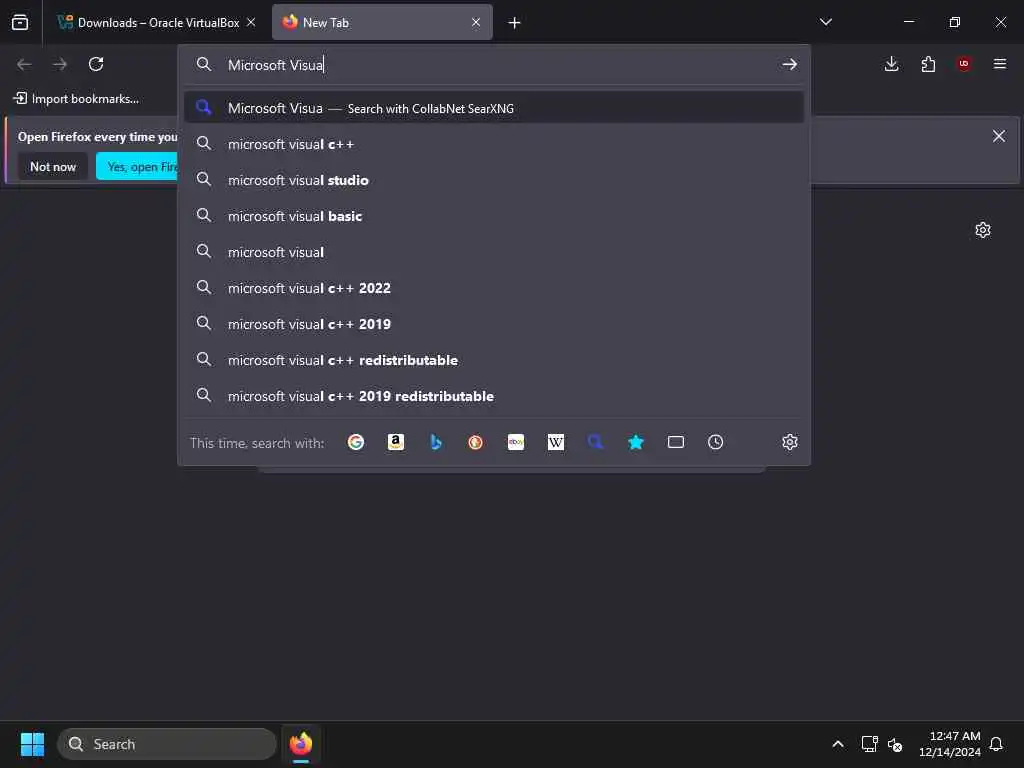This screenshot has height=768, width=1024.
Task: Select suggestion microsoft visual c++
Action: tap(494, 144)
